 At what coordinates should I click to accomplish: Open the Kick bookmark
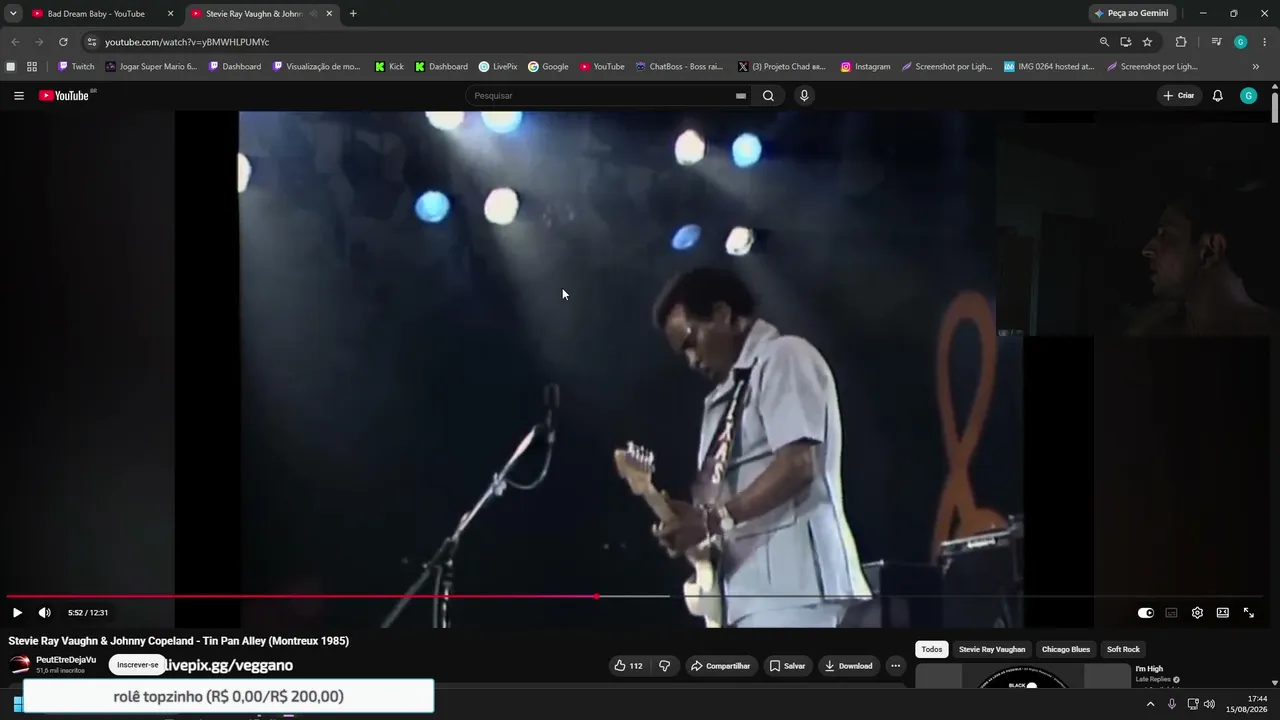(x=390, y=67)
